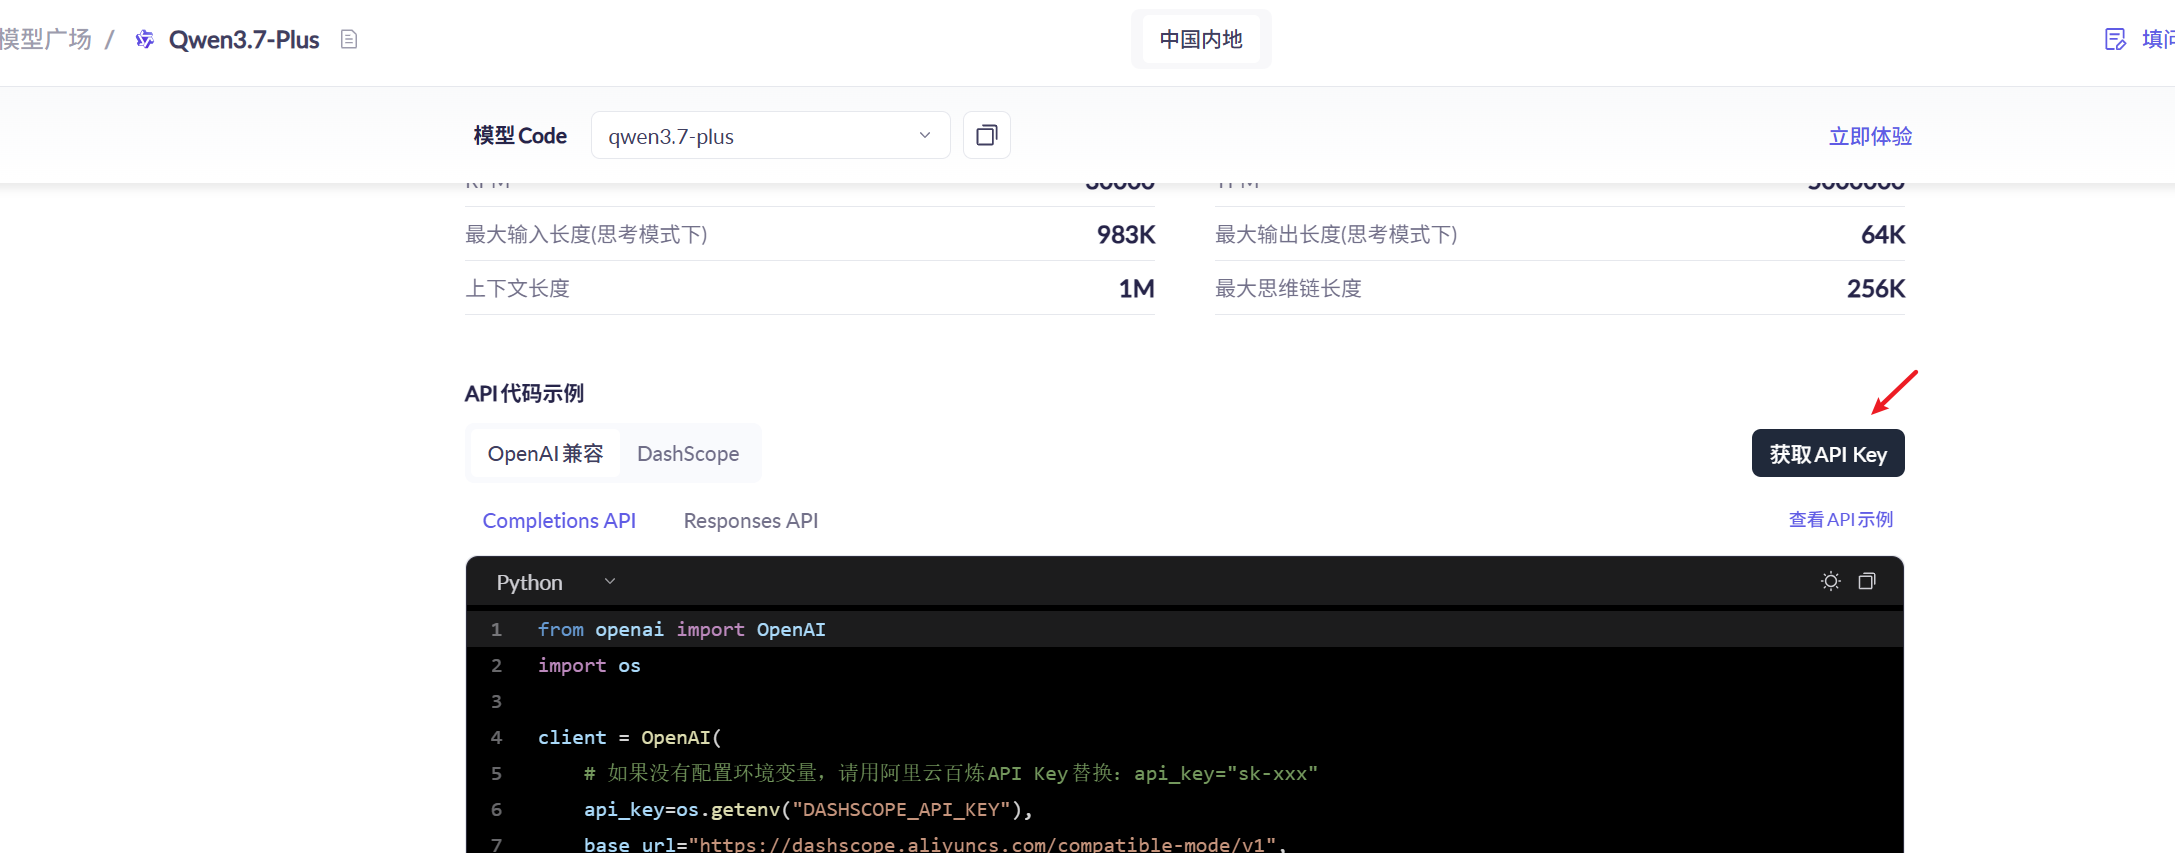
Task: Switch to the OpenAI兼容 tab
Action: point(545,453)
